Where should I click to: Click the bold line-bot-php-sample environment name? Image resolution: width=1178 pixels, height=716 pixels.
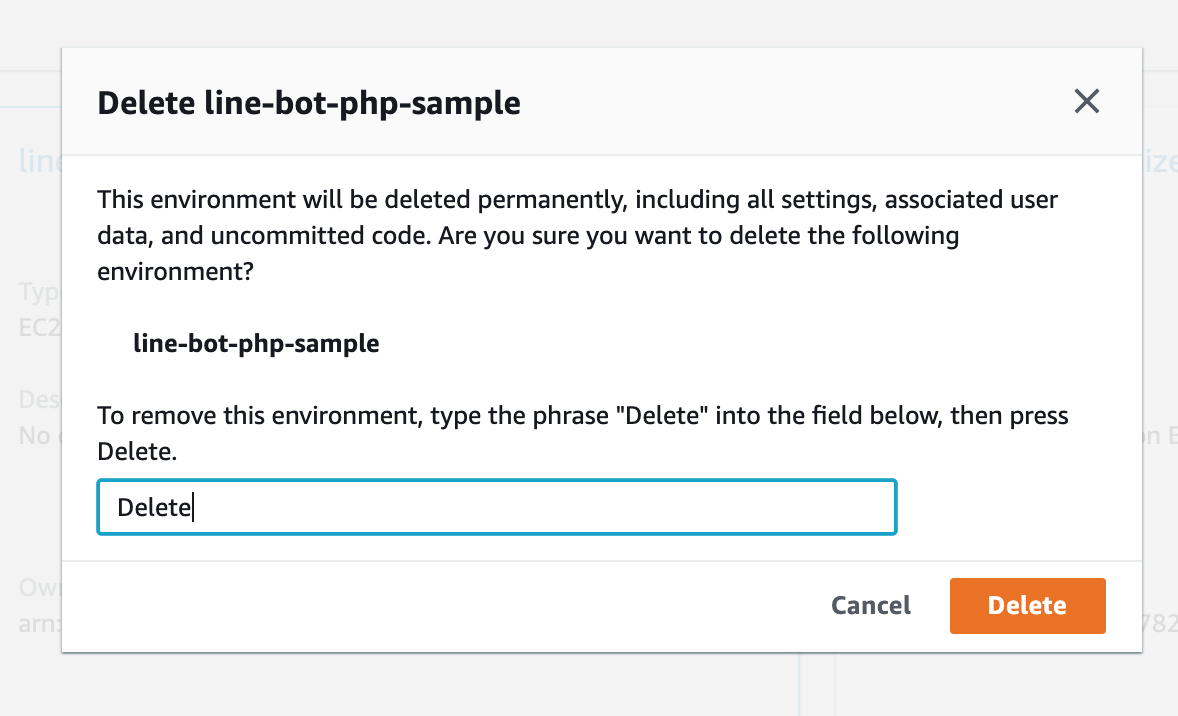(x=256, y=344)
